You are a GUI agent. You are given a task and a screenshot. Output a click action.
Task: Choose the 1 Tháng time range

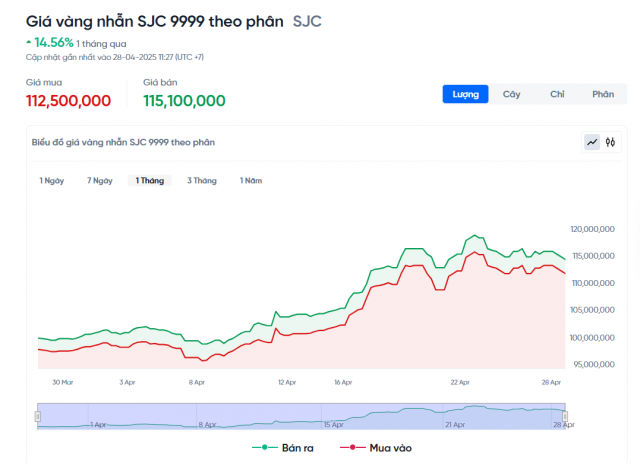150,180
